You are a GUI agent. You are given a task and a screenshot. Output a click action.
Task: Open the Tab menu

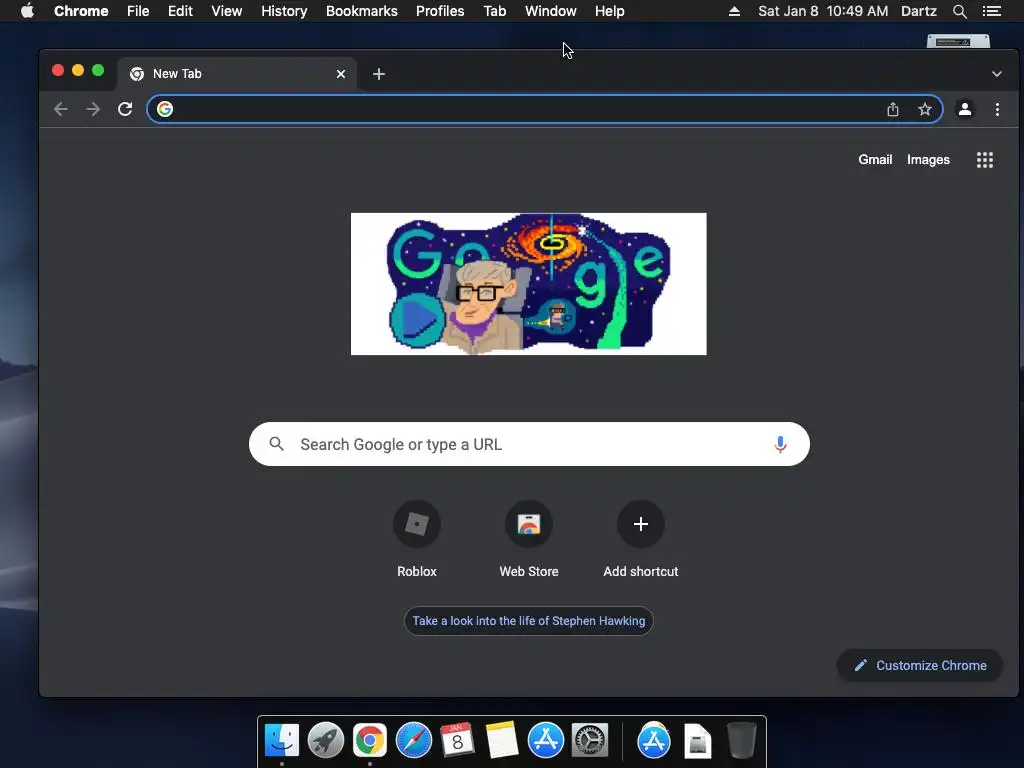495,11
